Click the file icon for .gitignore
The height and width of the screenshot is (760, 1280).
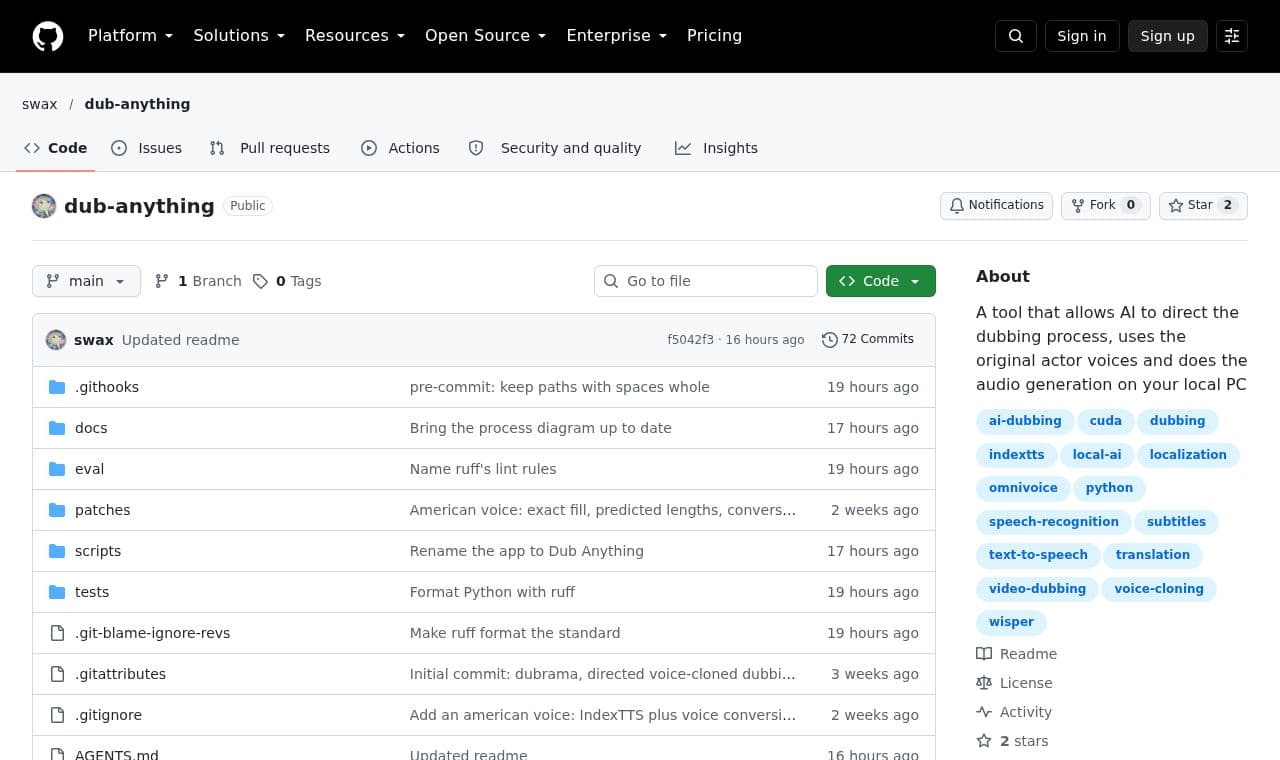click(57, 715)
